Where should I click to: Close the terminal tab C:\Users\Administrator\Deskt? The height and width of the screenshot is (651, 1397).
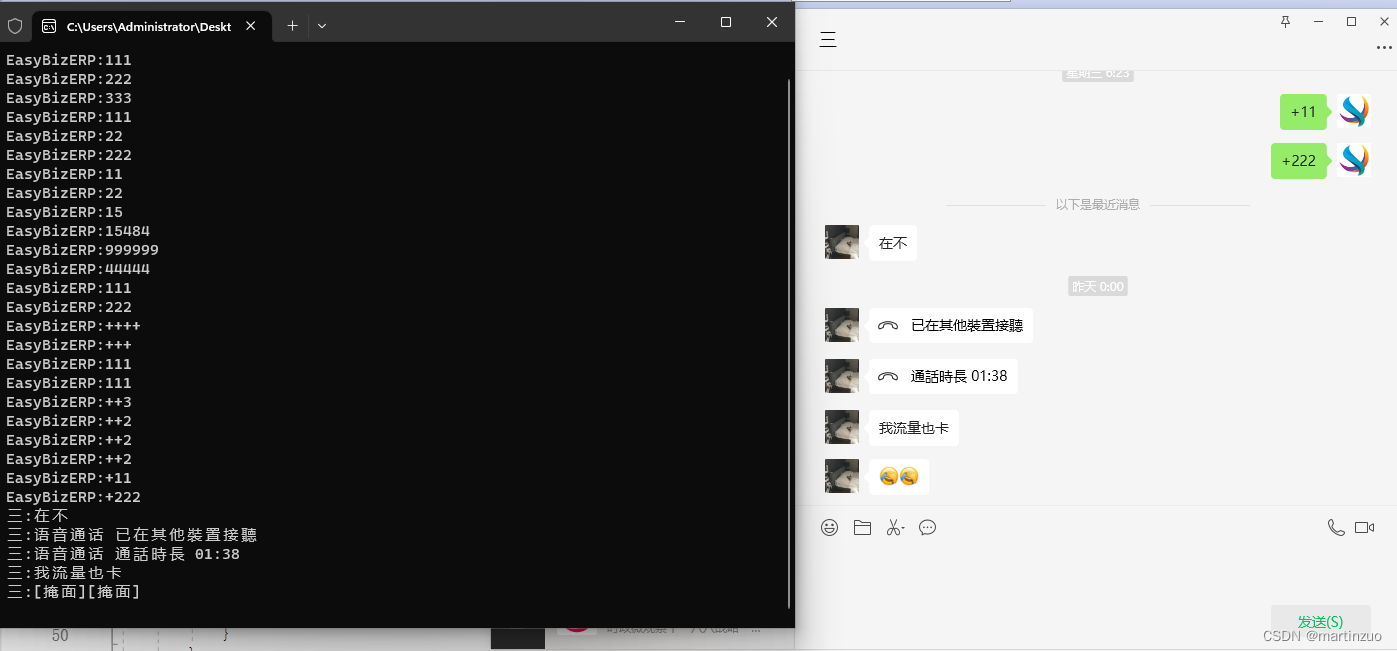coord(251,26)
